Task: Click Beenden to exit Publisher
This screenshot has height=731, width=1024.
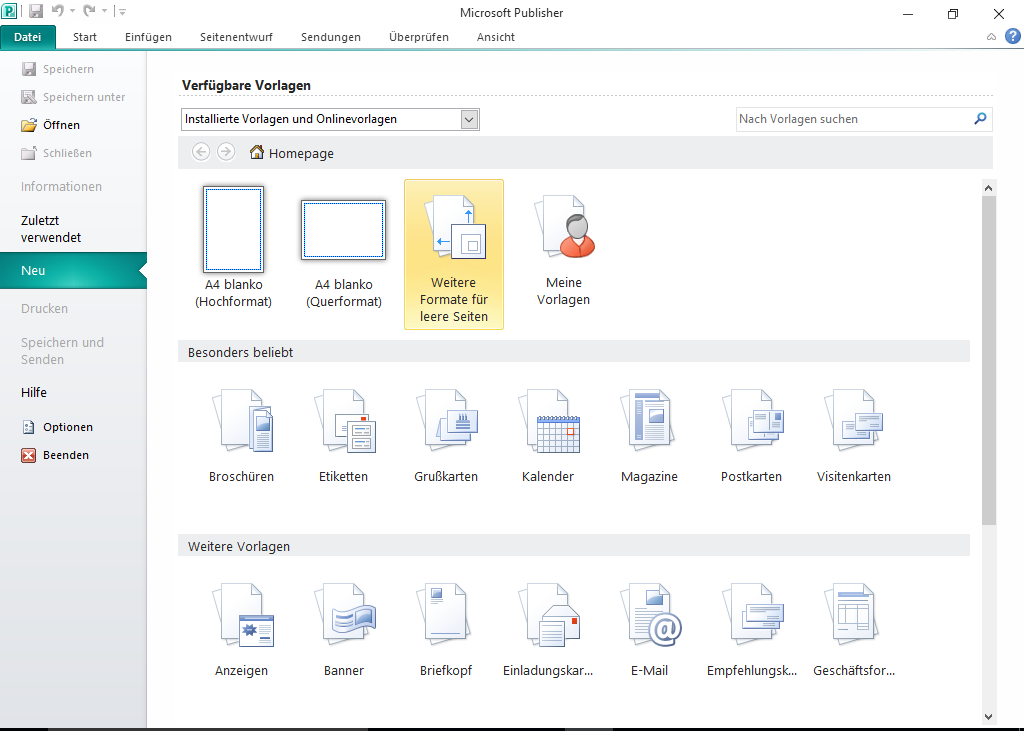Action: [x=65, y=455]
